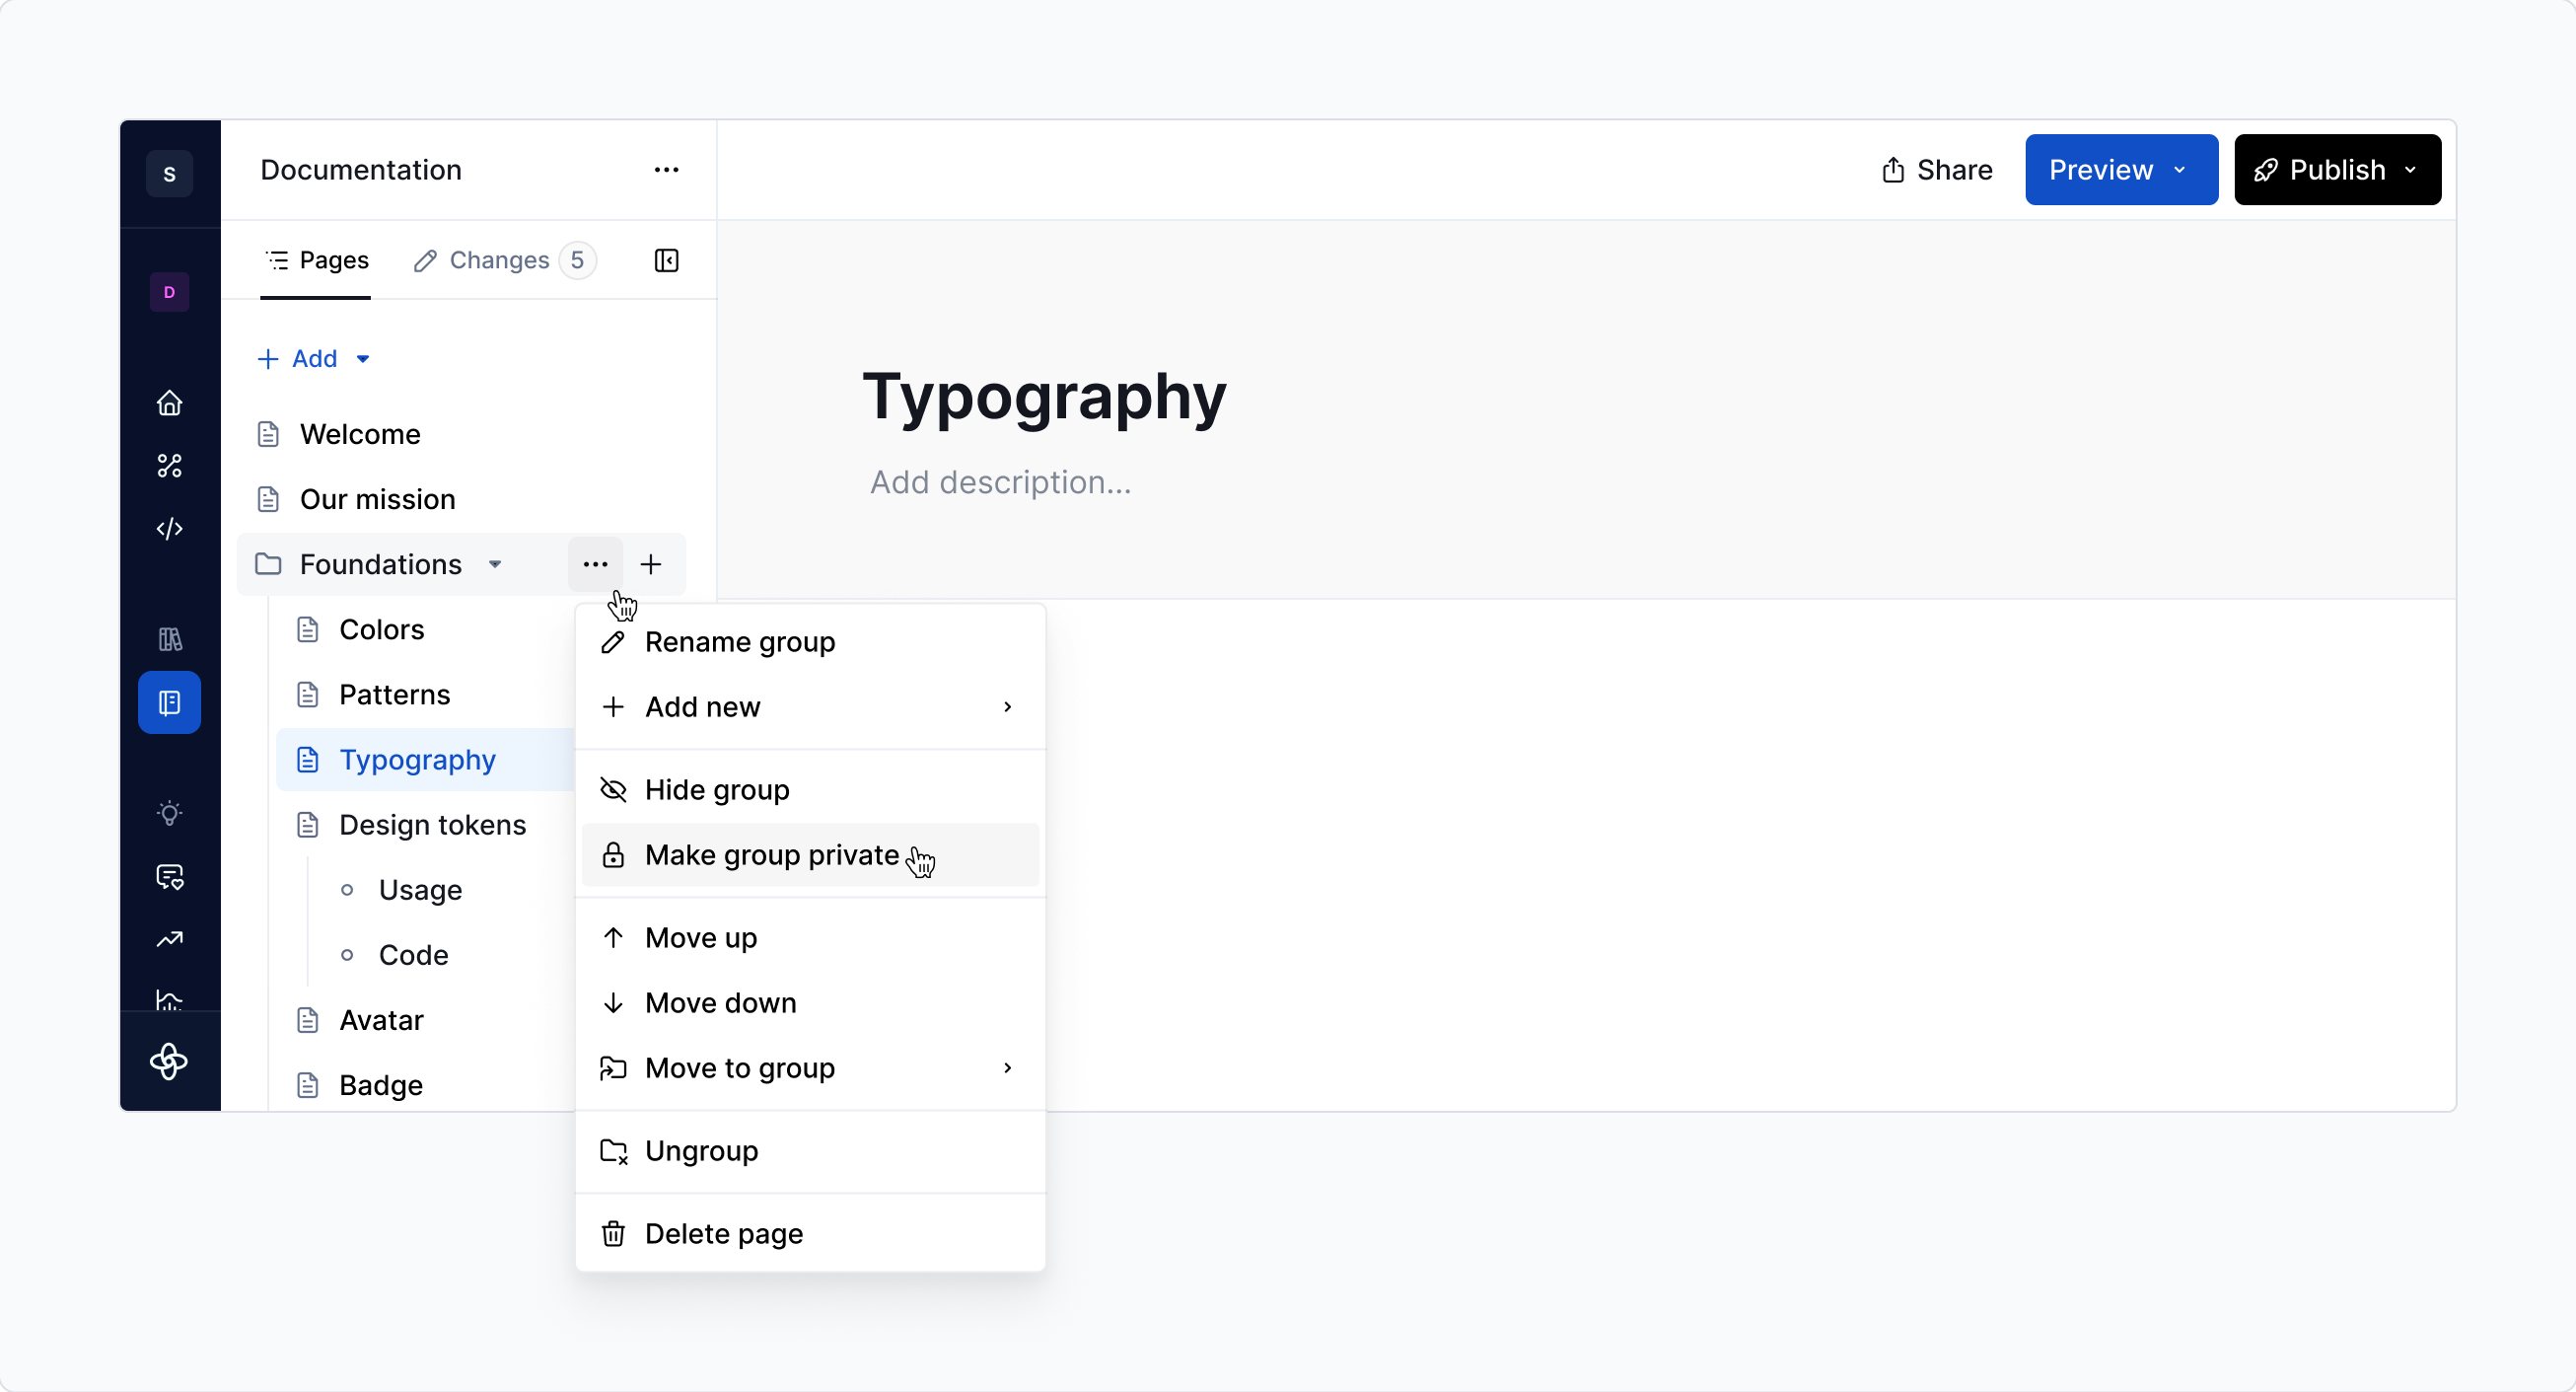
Task: Click the Foundations folder icon
Action: (x=268, y=564)
